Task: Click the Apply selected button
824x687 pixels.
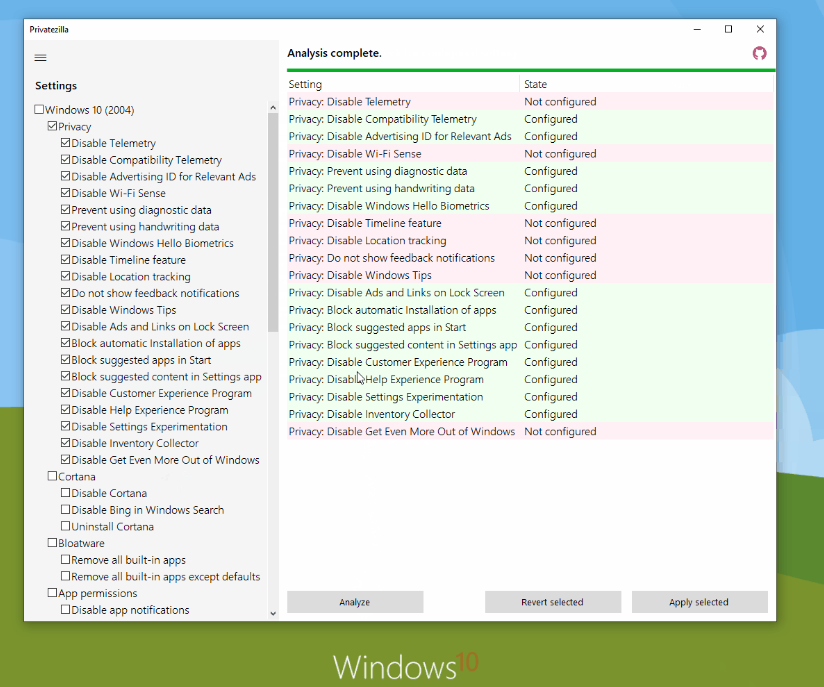Action: tap(699, 602)
